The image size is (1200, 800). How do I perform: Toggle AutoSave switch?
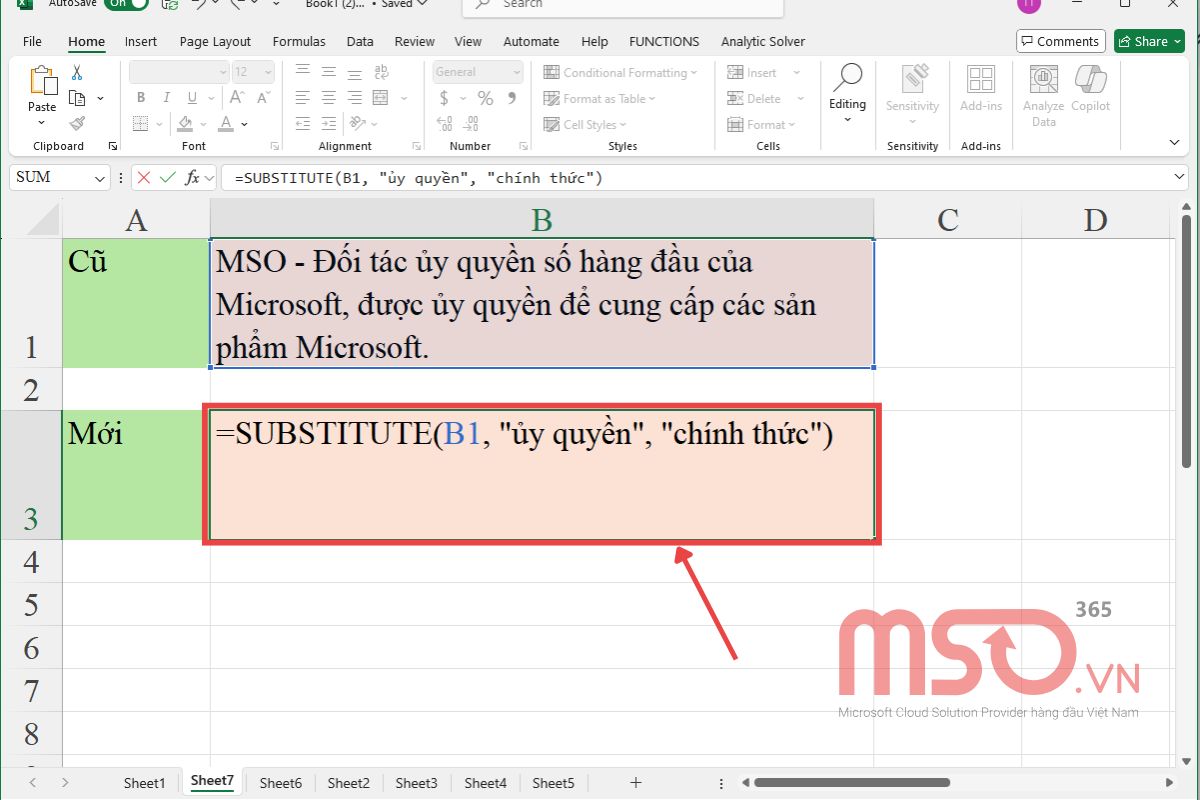[x=126, y=4]
